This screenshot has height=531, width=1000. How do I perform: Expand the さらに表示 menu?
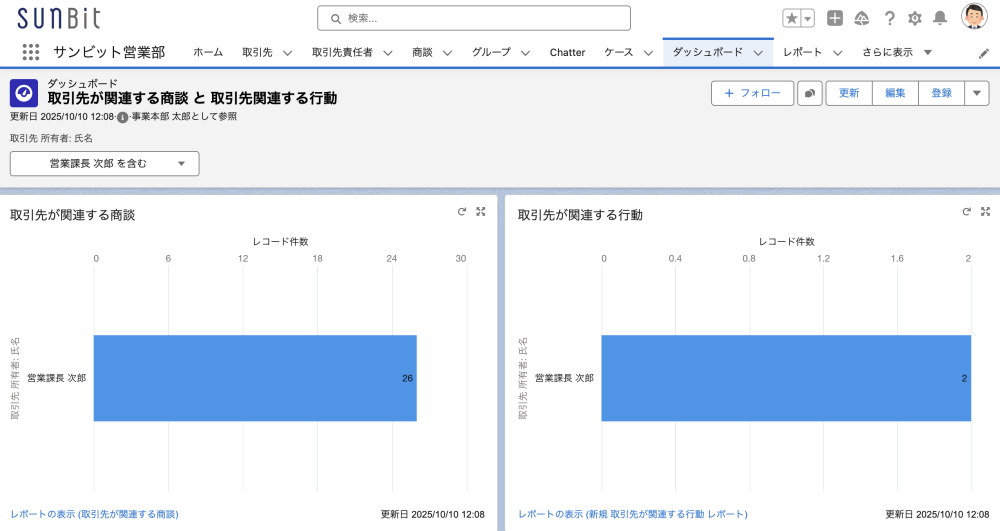pyautogui.click(x=897, y=52)
